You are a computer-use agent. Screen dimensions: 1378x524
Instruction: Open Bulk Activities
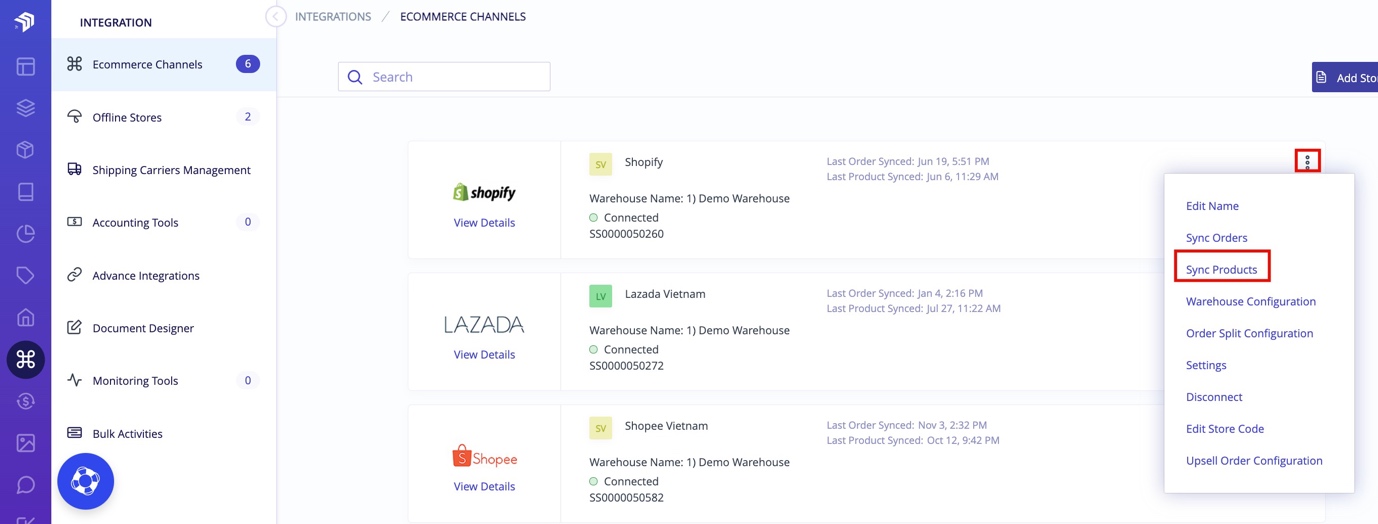point(164,433)
